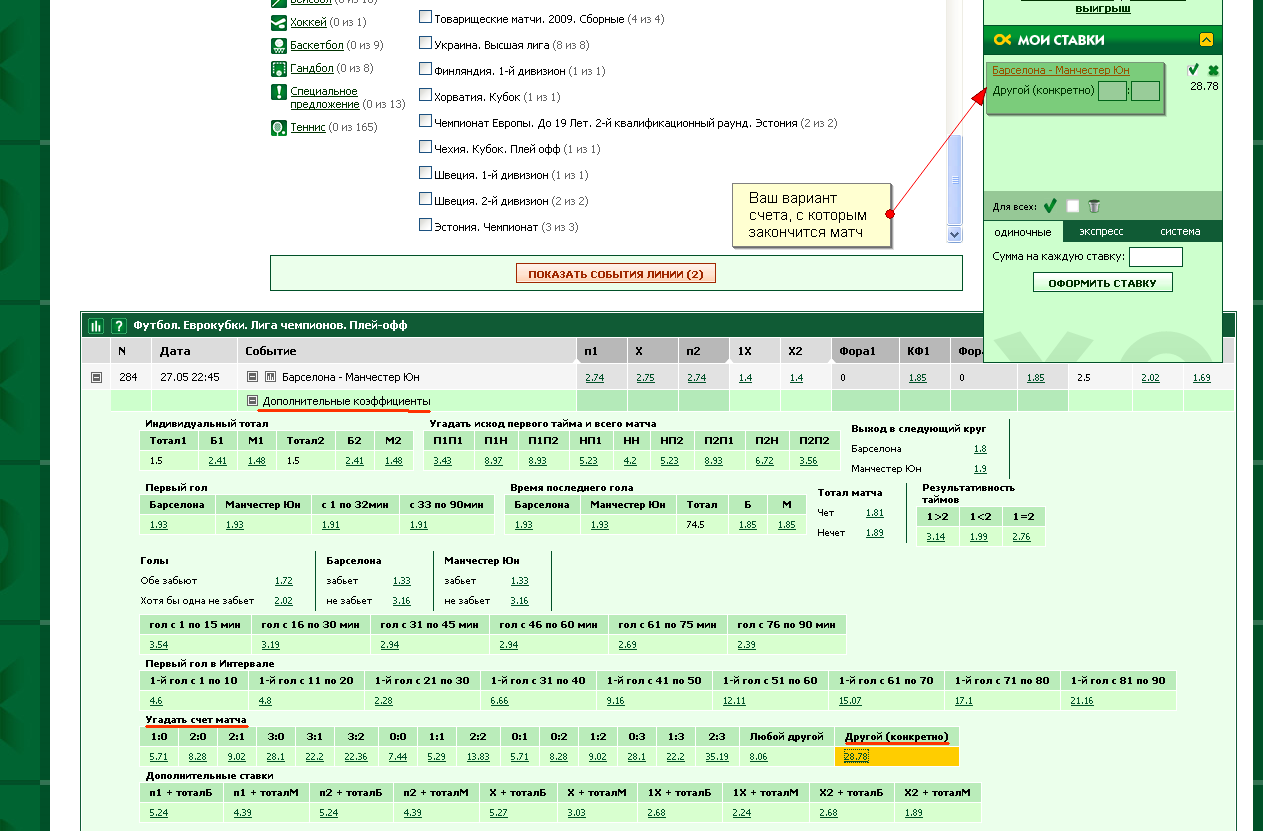Screen dimensions: 1263x831
Task: Collapse event row 284 with minus box
Action: pos(96,377)
